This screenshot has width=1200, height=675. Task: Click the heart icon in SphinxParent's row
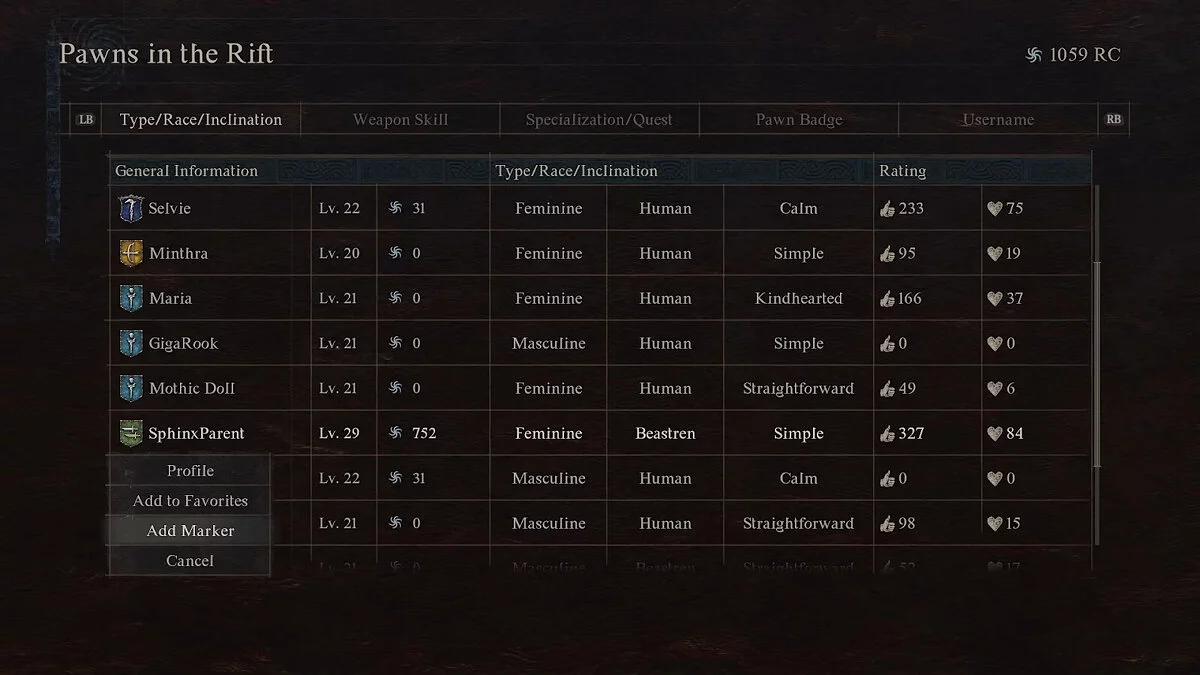[994, 434]
